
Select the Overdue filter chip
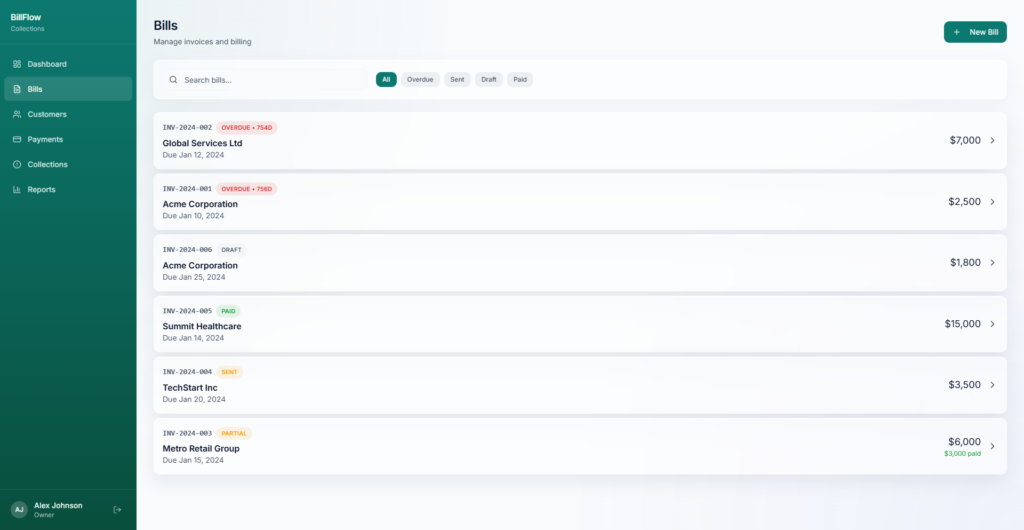[x=420, y=80]
